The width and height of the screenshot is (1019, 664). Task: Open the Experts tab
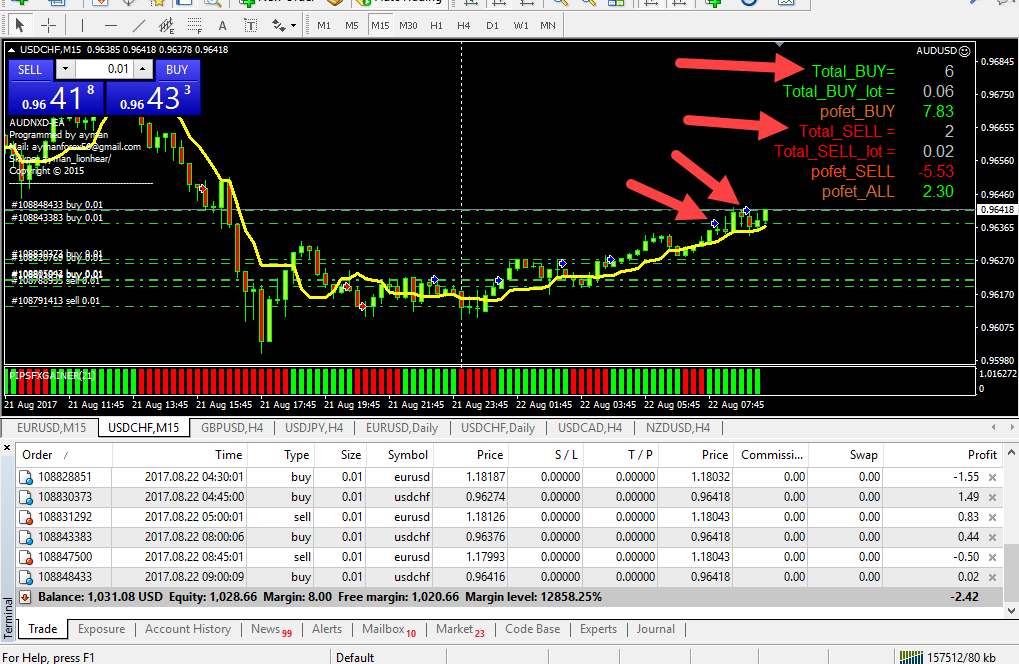click(x=599, y=630)
